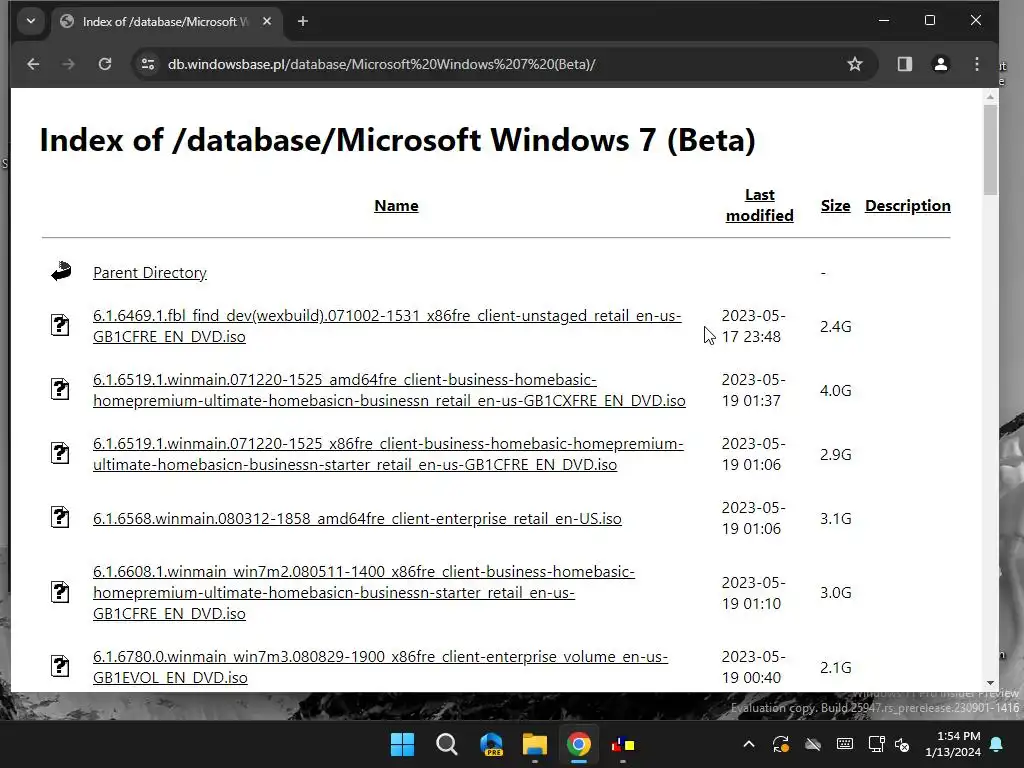Viewport: 1024px width, 768px height.
Task: Open the colored blocks app on taskbar
Action: click(623, 744)
